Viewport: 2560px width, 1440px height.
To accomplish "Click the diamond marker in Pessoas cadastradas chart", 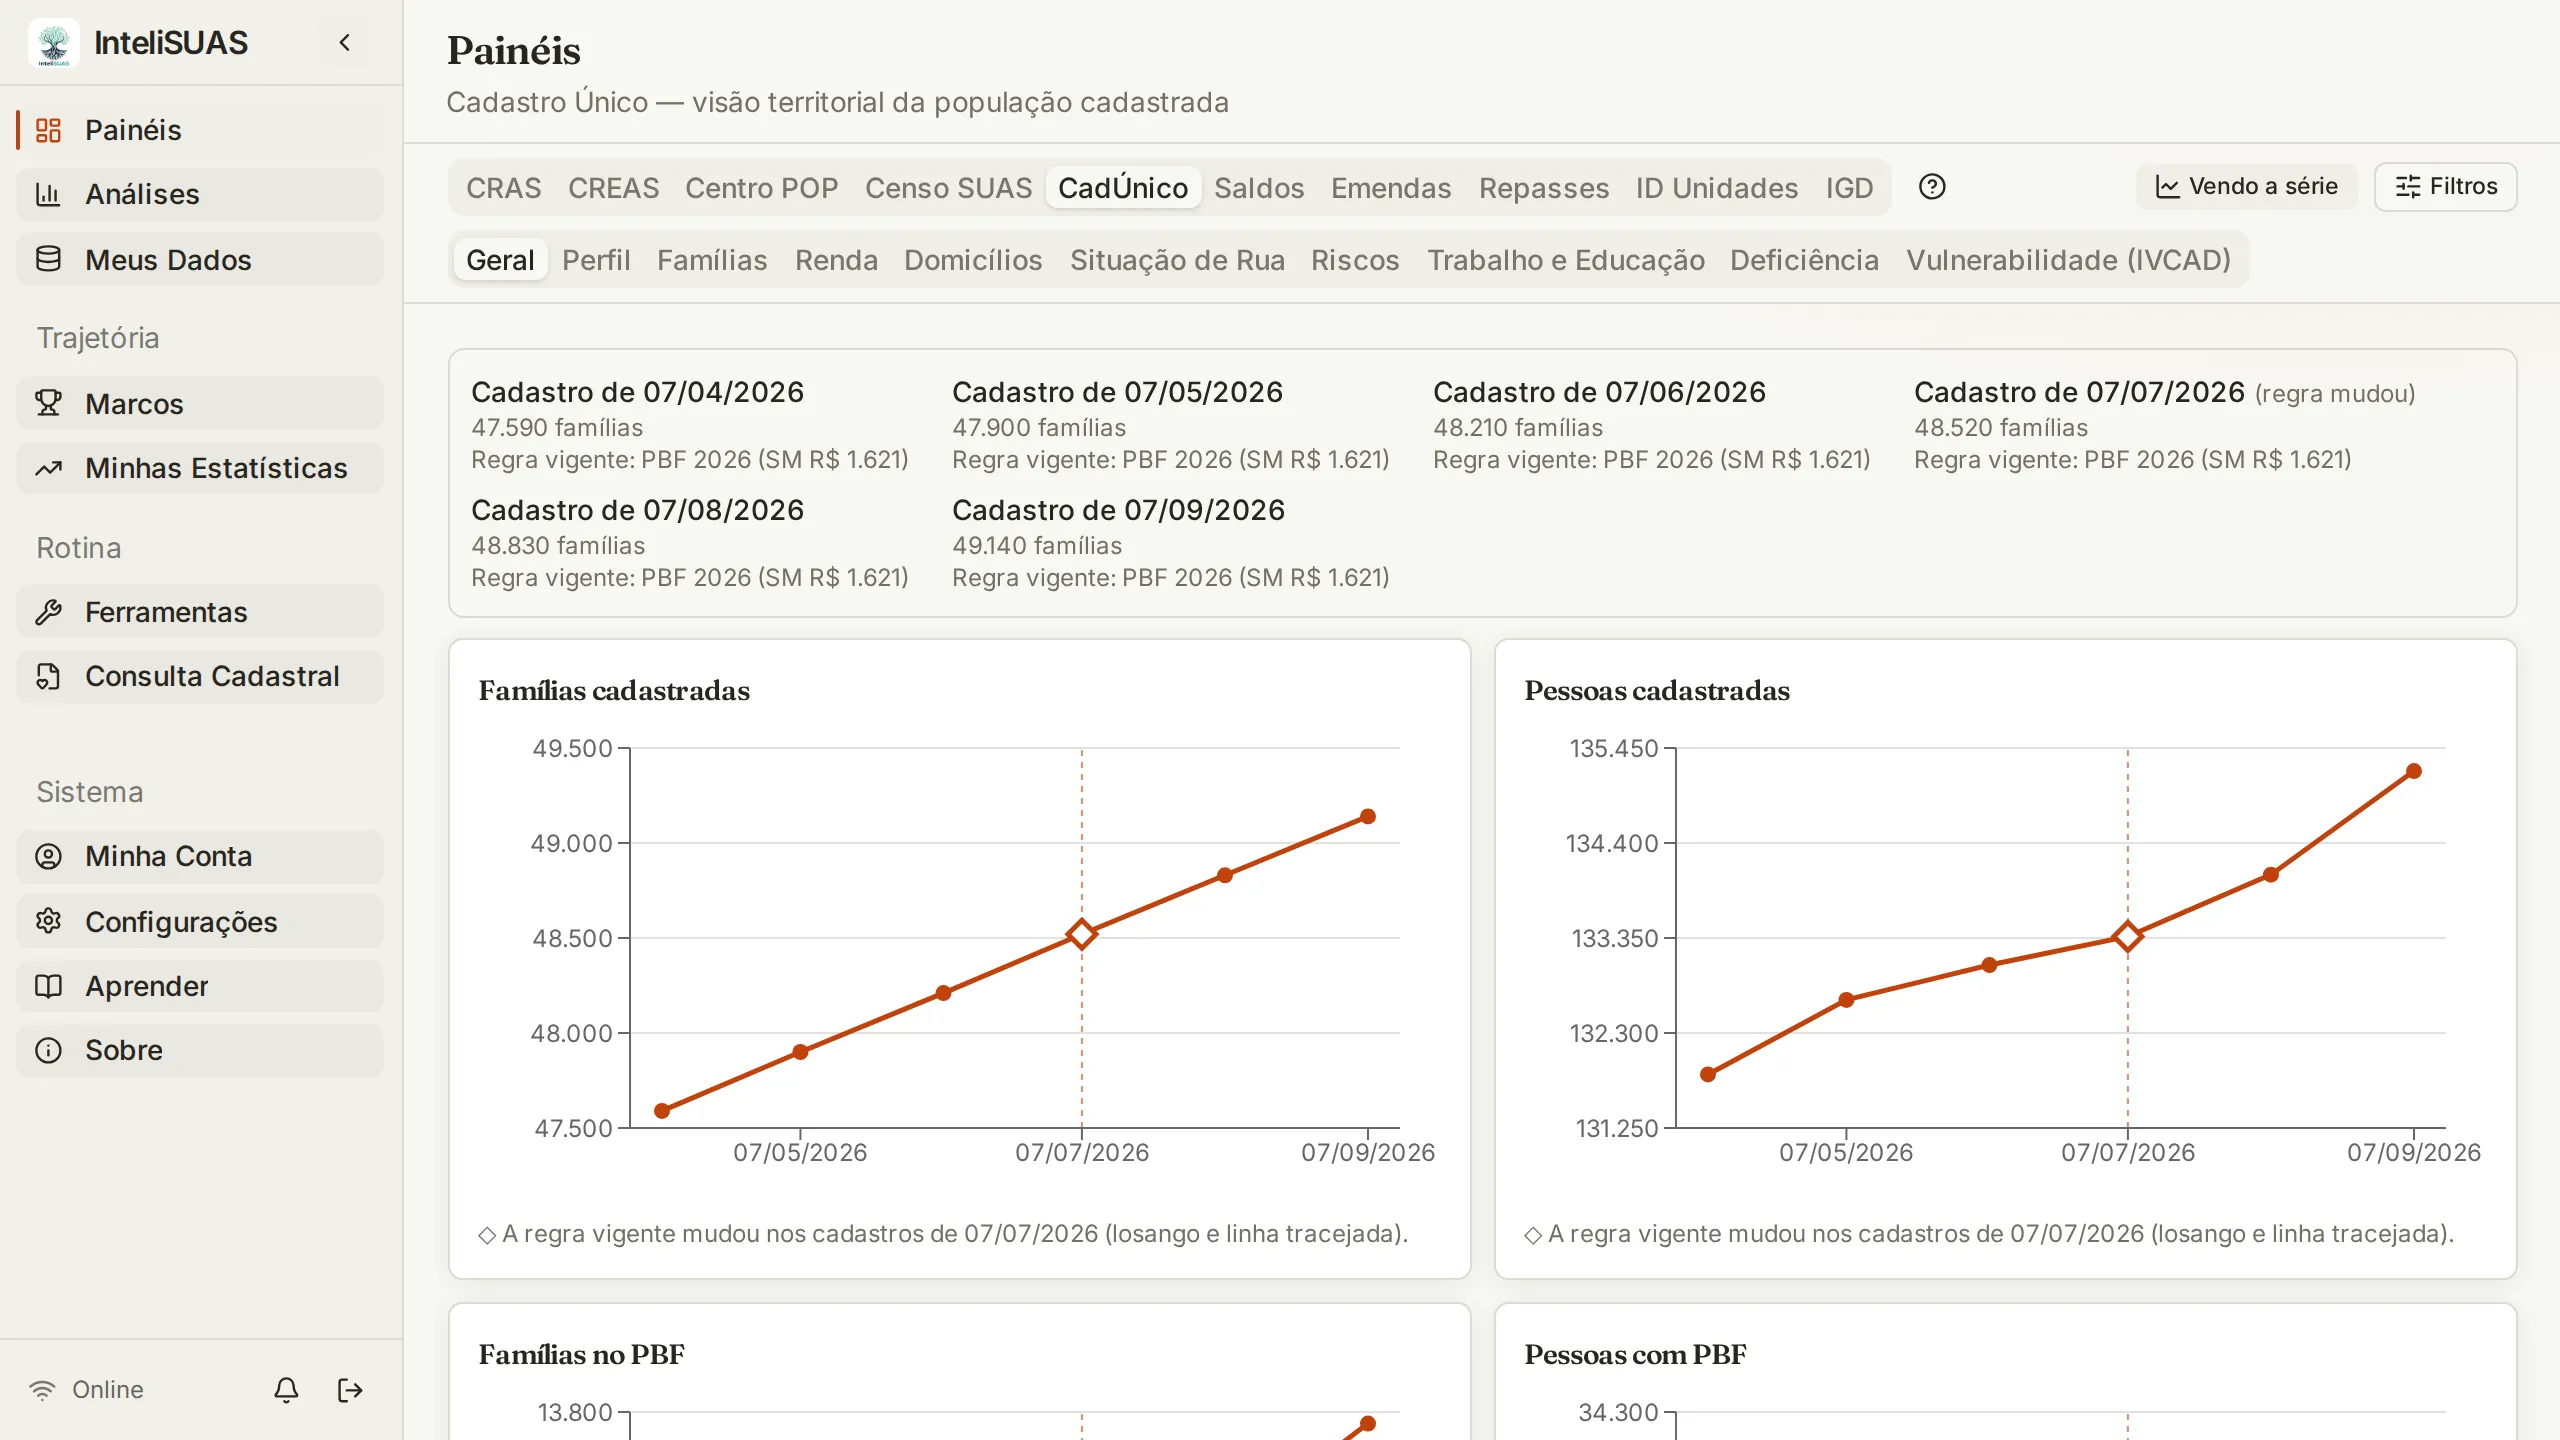I will (2127, 936).
